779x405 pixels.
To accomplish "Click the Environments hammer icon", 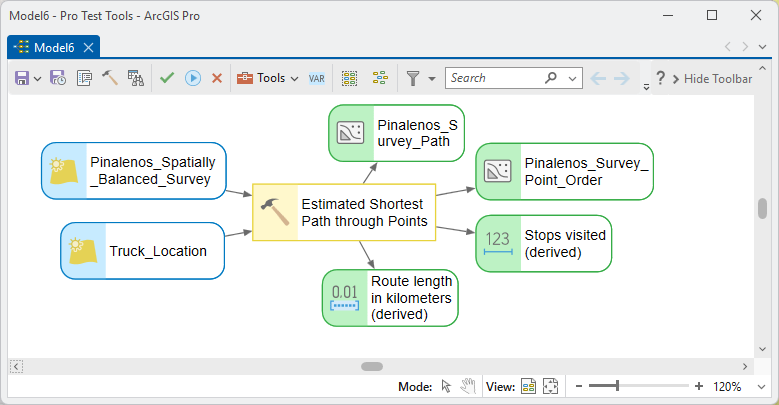I will pos(110,78).
